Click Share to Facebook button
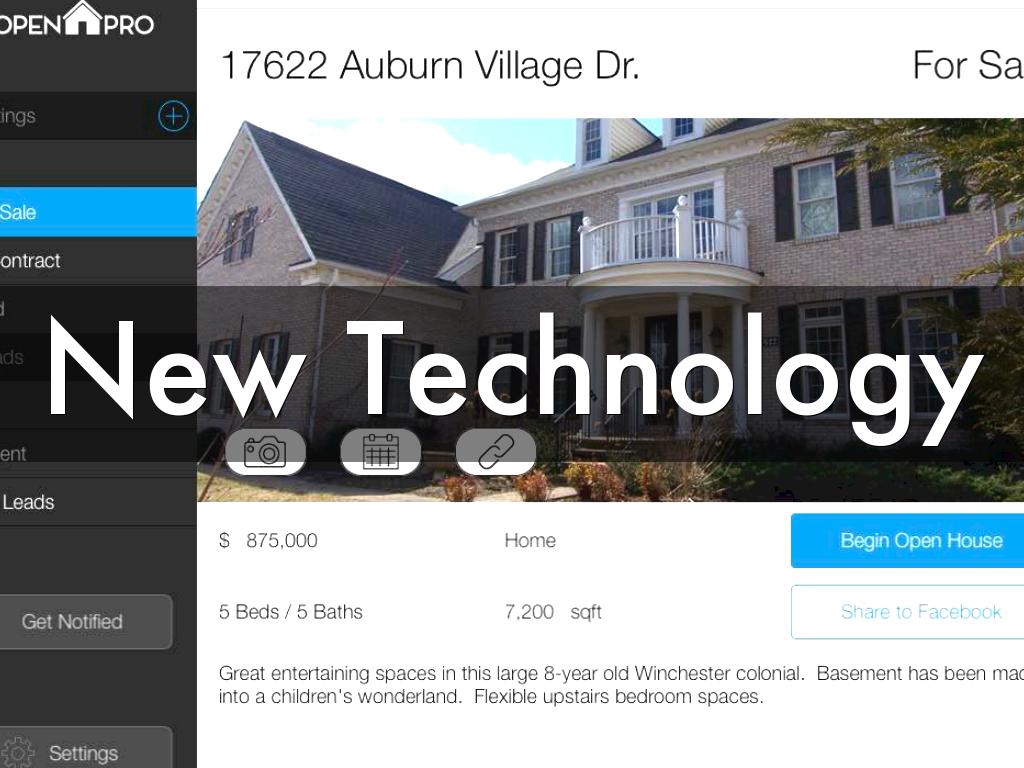The image size is (1024, 768). 907,612
